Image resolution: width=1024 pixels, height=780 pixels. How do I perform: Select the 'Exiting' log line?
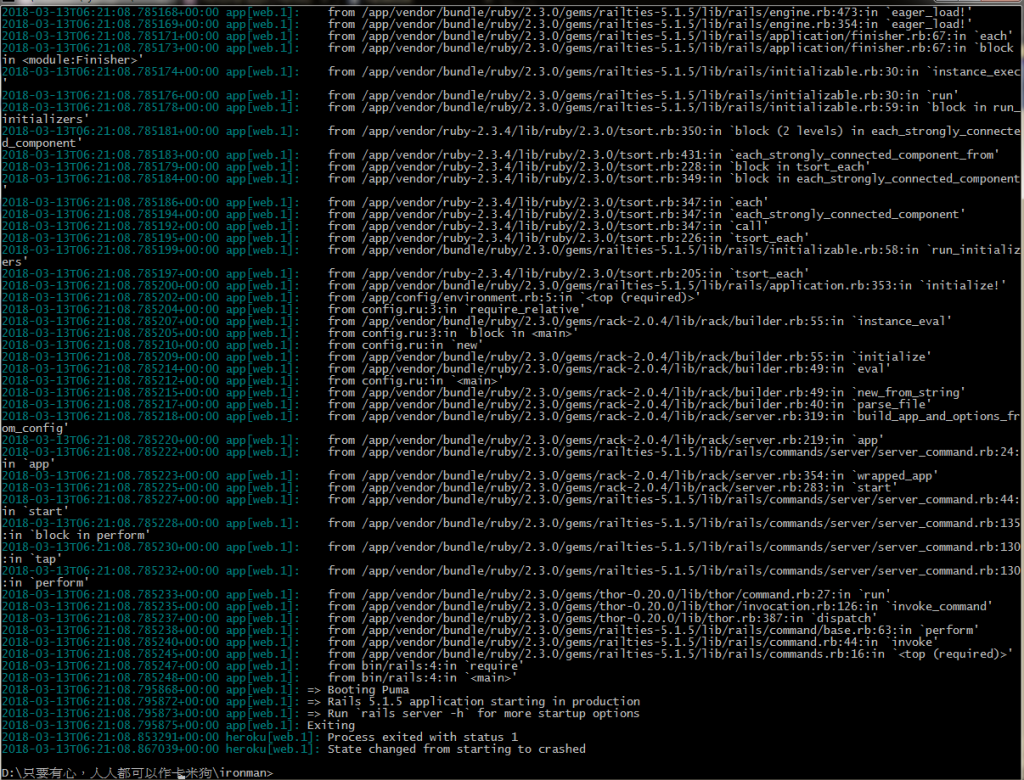click(x=330, y=725)
